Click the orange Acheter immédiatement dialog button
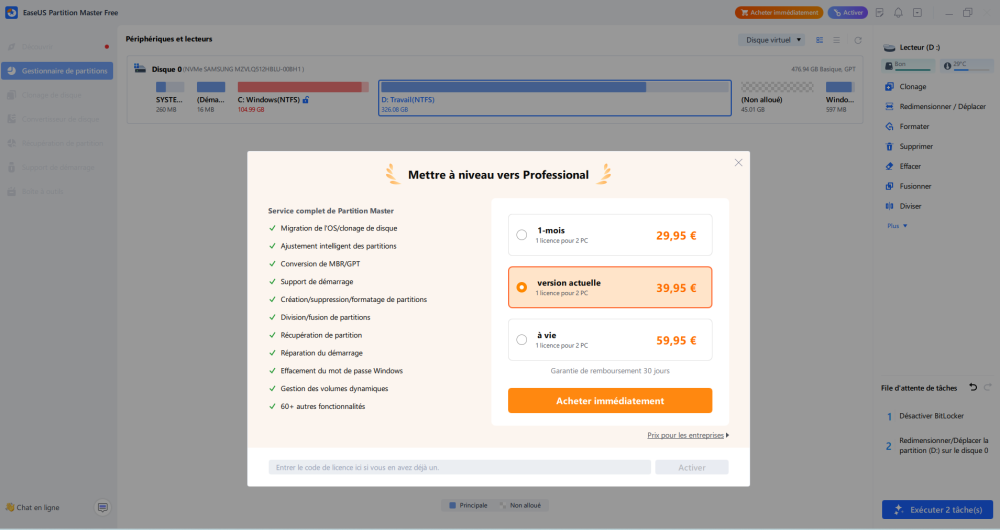Viewport: 1000px width, 530px height. (609, 401)
